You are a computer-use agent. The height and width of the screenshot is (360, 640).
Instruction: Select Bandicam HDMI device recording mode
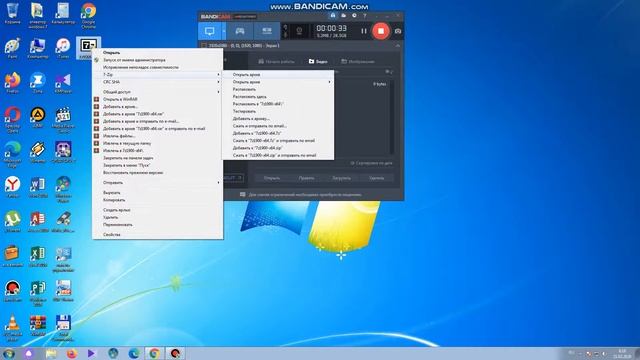(267, 31)
